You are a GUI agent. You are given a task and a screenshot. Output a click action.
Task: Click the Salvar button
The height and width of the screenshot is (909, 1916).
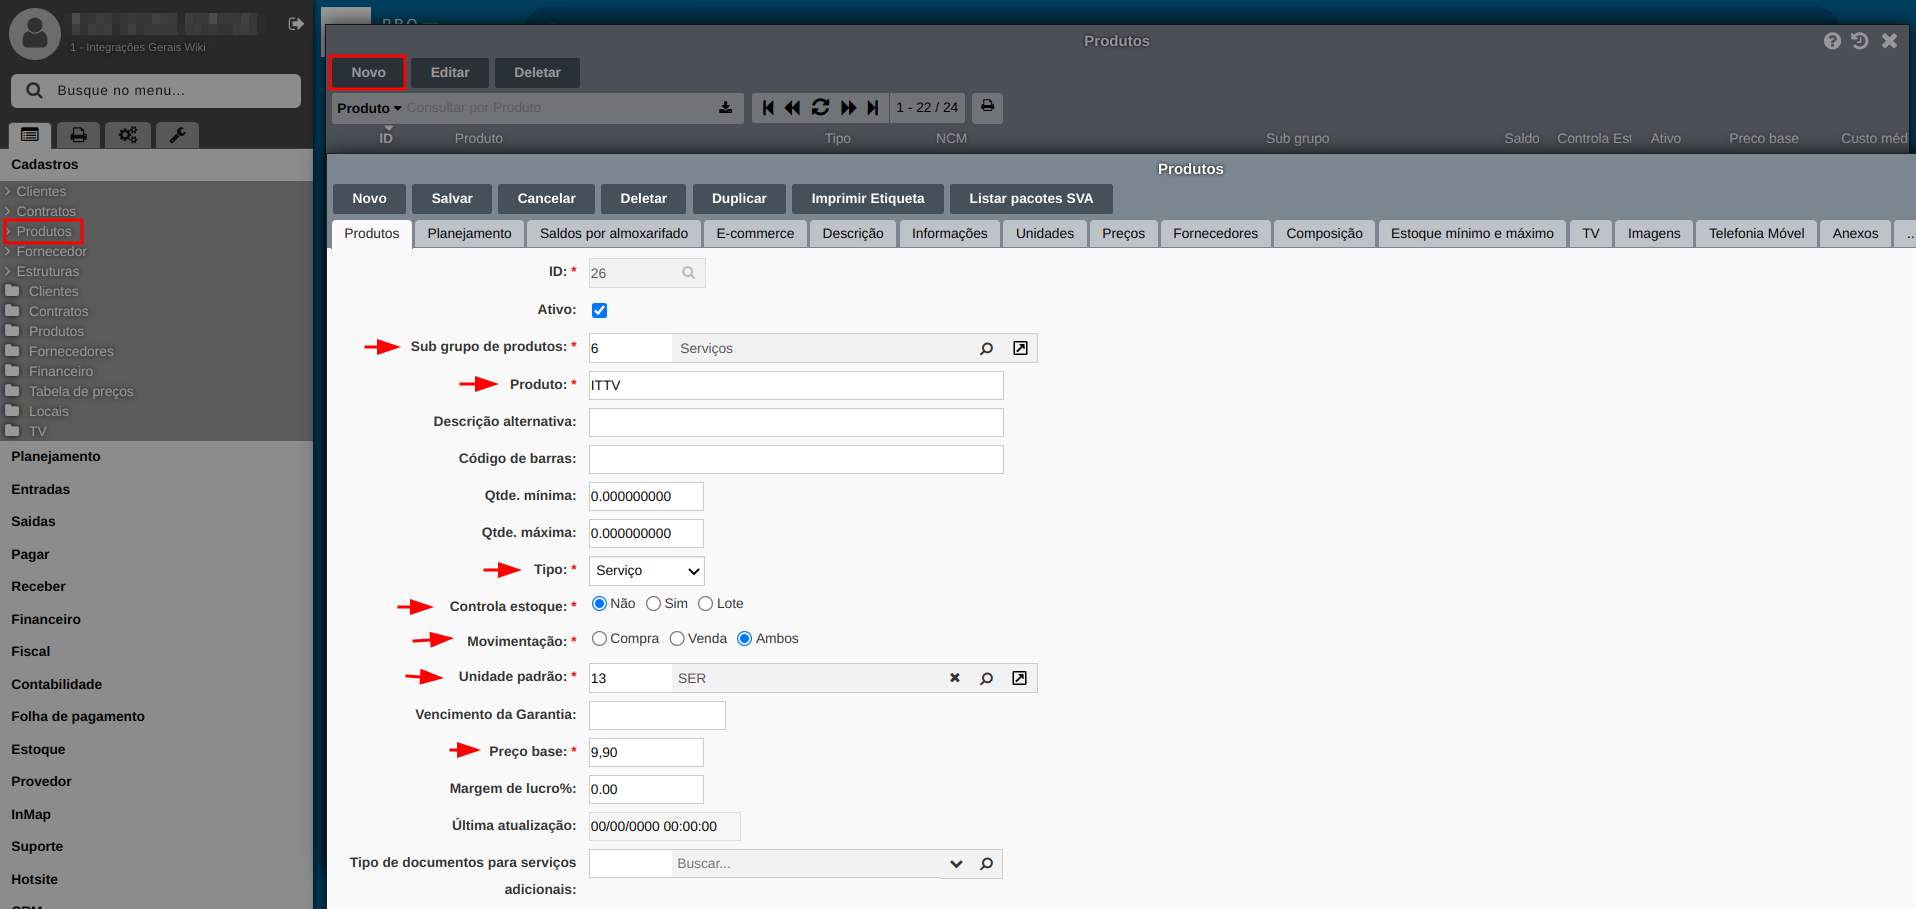[452, 199]
